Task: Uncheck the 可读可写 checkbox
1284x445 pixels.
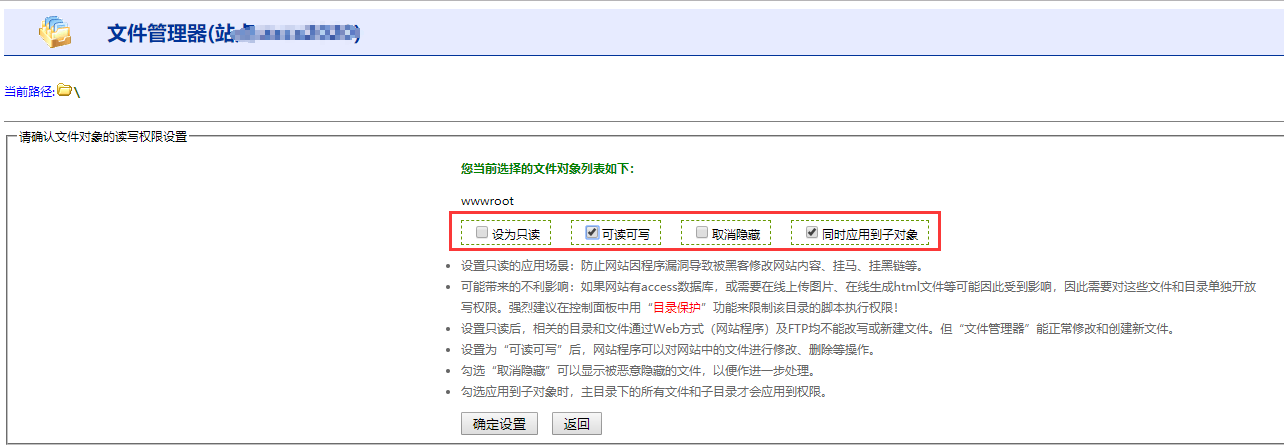Action: 592,233
